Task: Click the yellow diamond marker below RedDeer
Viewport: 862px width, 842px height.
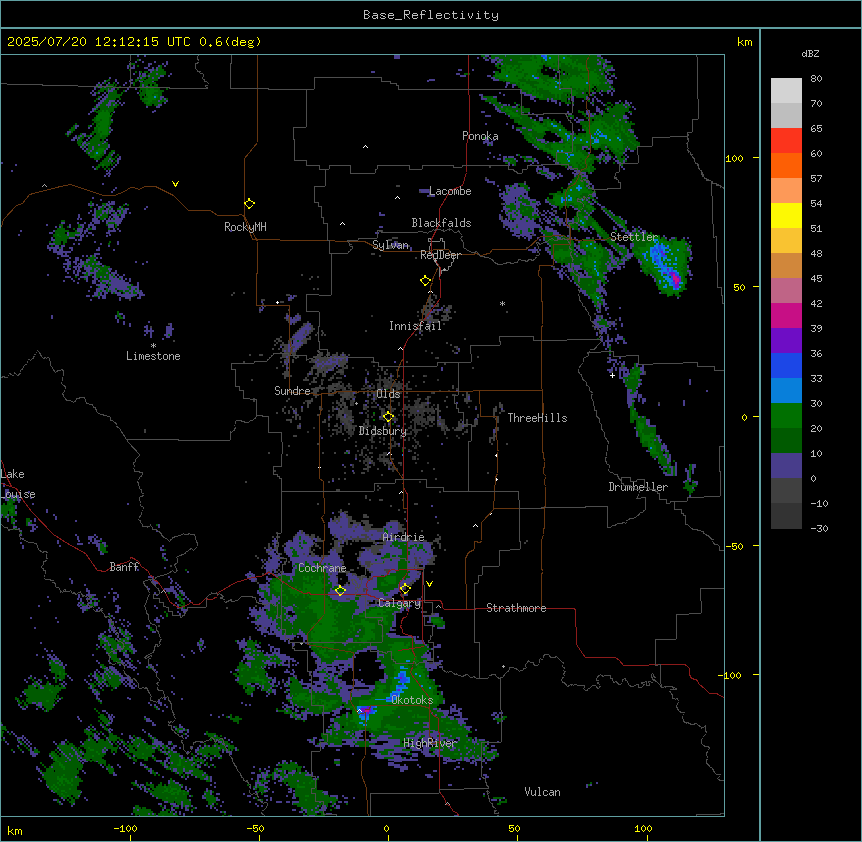Action: click(426, 281)
